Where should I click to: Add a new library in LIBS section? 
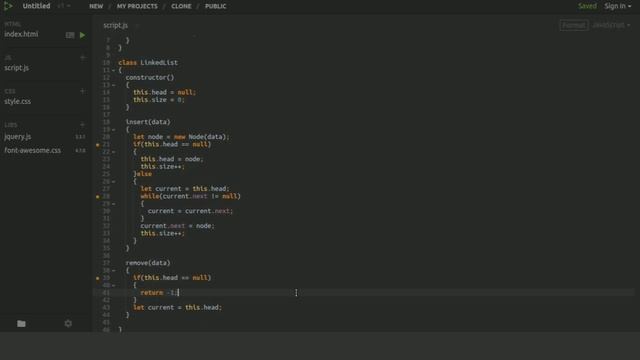click(82, 124)
